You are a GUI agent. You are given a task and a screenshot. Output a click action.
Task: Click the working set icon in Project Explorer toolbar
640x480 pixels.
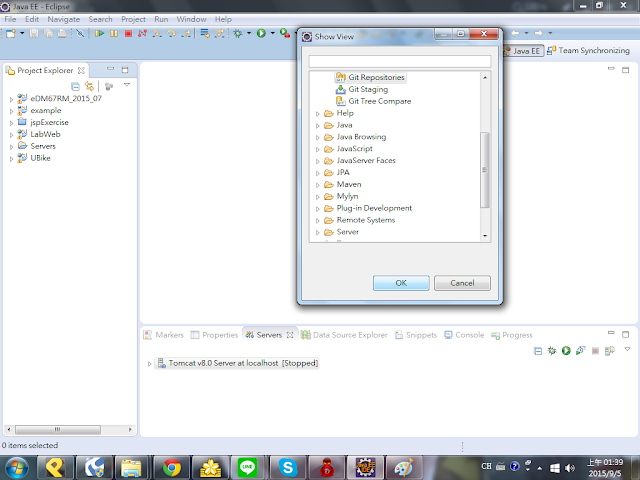(109, 87)
